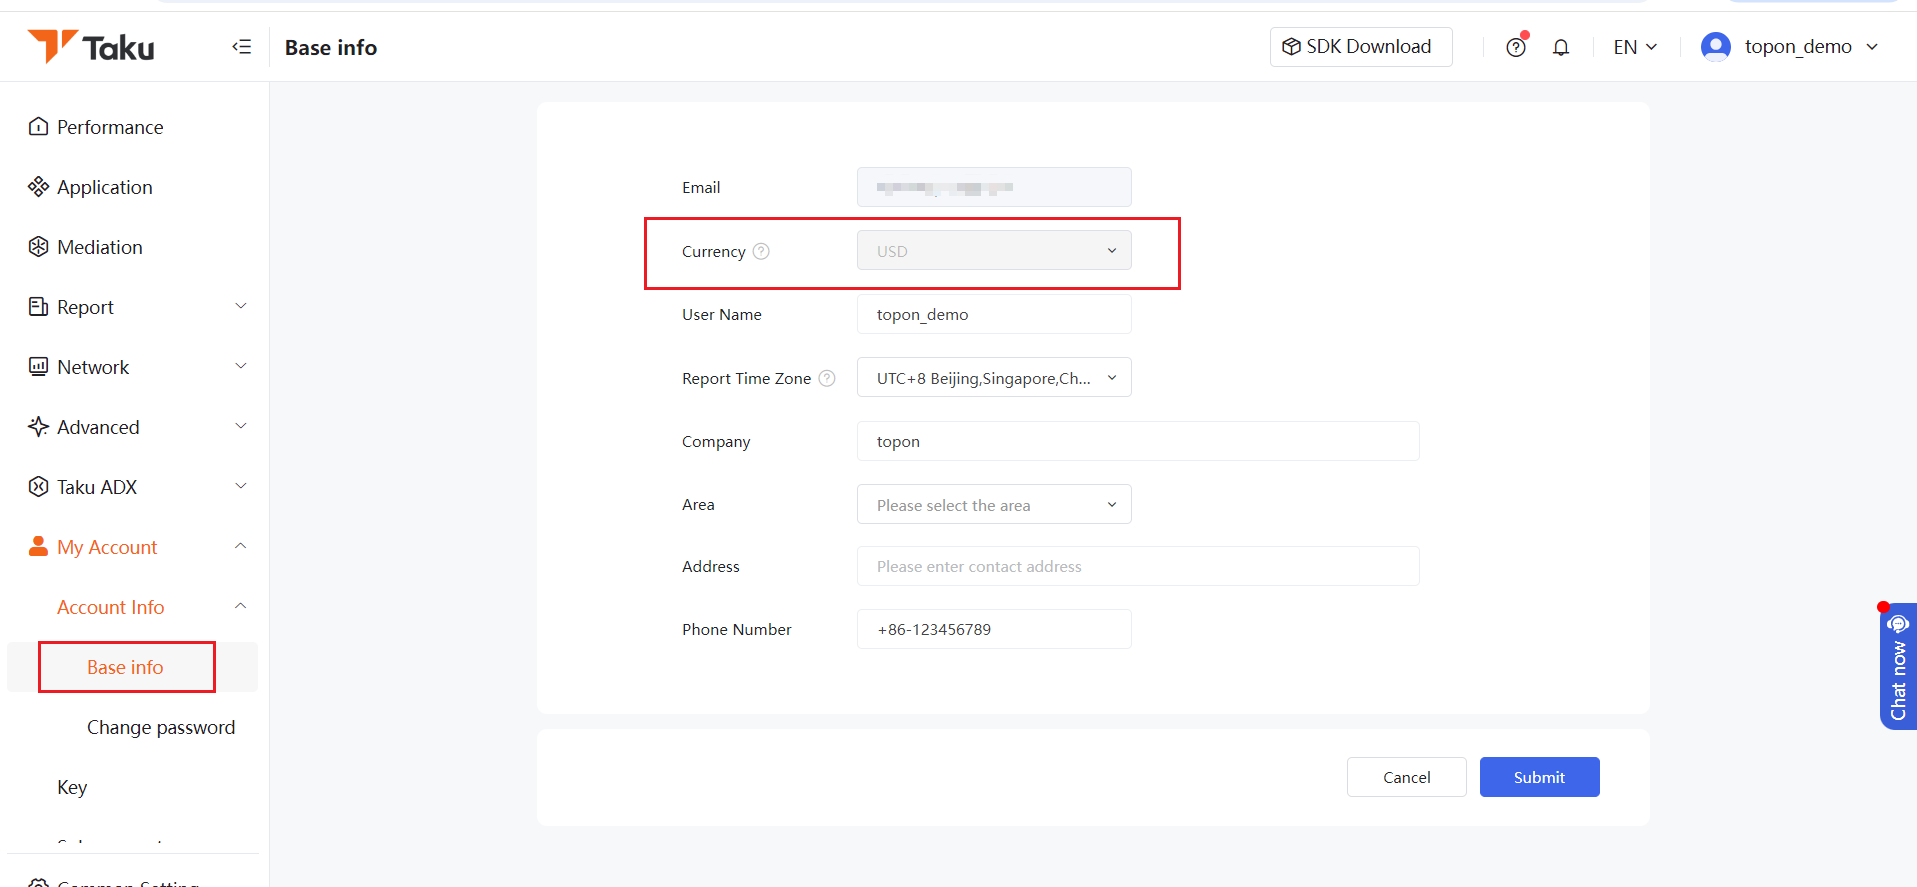Expand the Report menu chevron
The height and width of the screenshot is (887, 1917).
coord(241,306)
